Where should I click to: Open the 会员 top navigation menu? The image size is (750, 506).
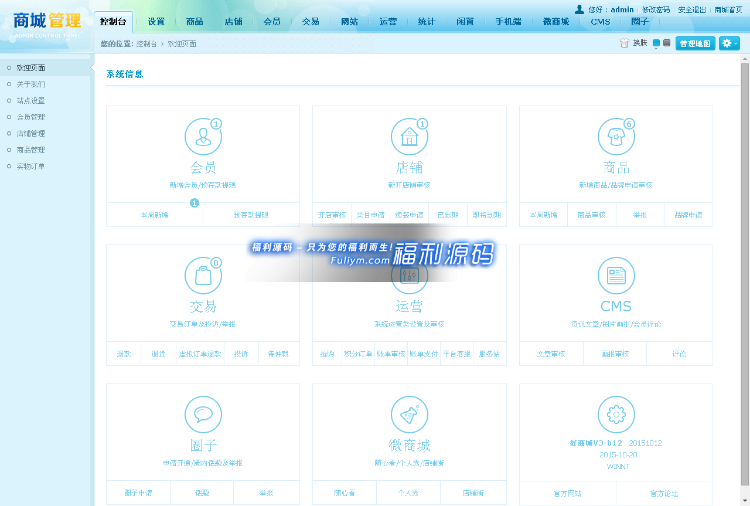click(272, 22)
